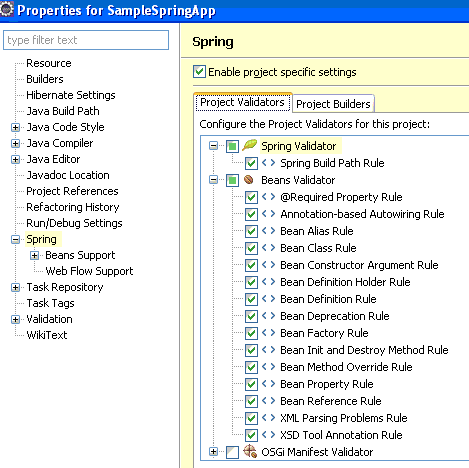Click the Properties window gear icon

[7, 9]
